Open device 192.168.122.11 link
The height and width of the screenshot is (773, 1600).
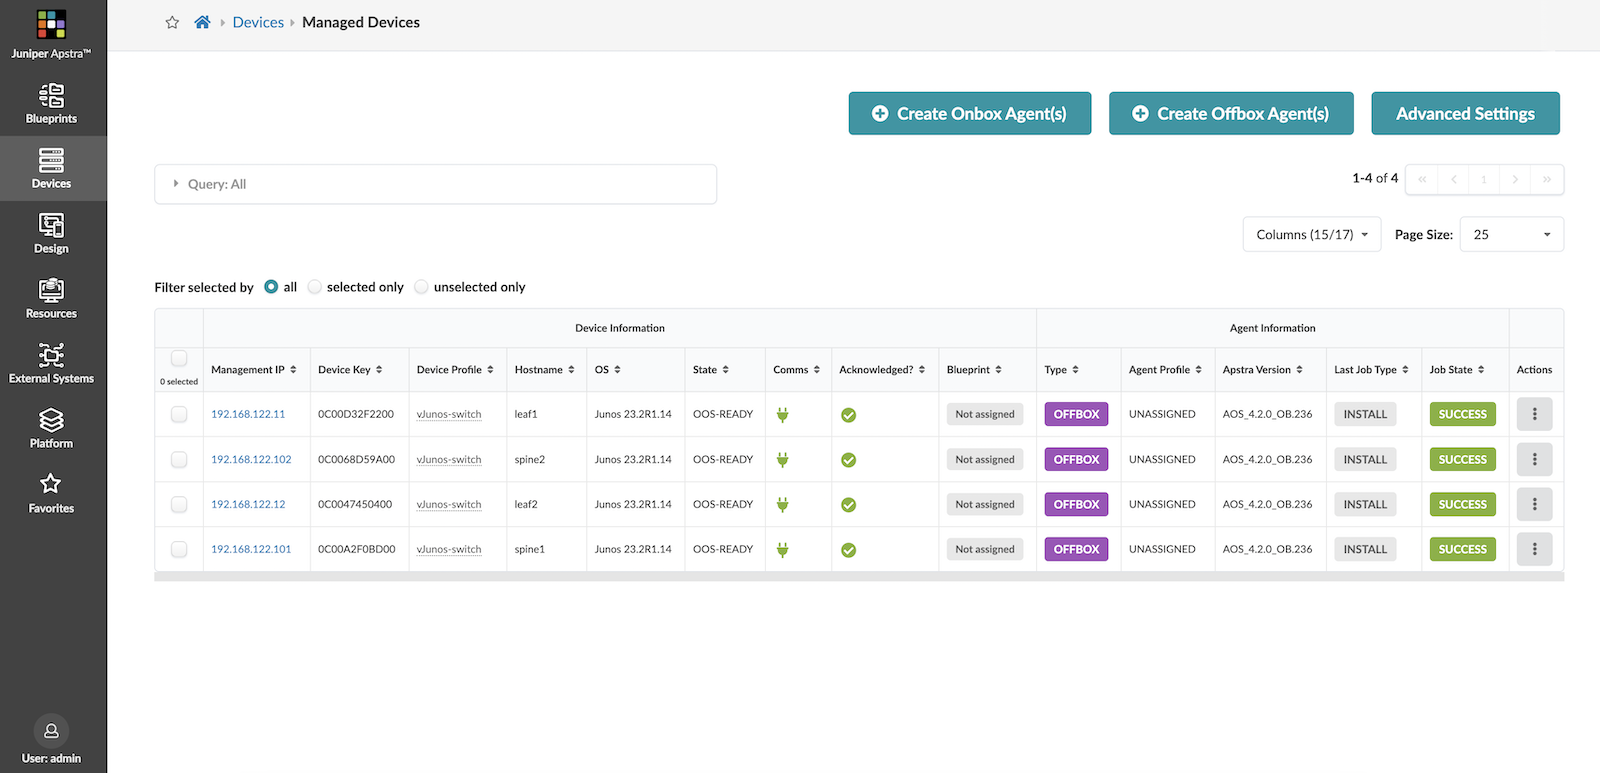pos(248,414)
